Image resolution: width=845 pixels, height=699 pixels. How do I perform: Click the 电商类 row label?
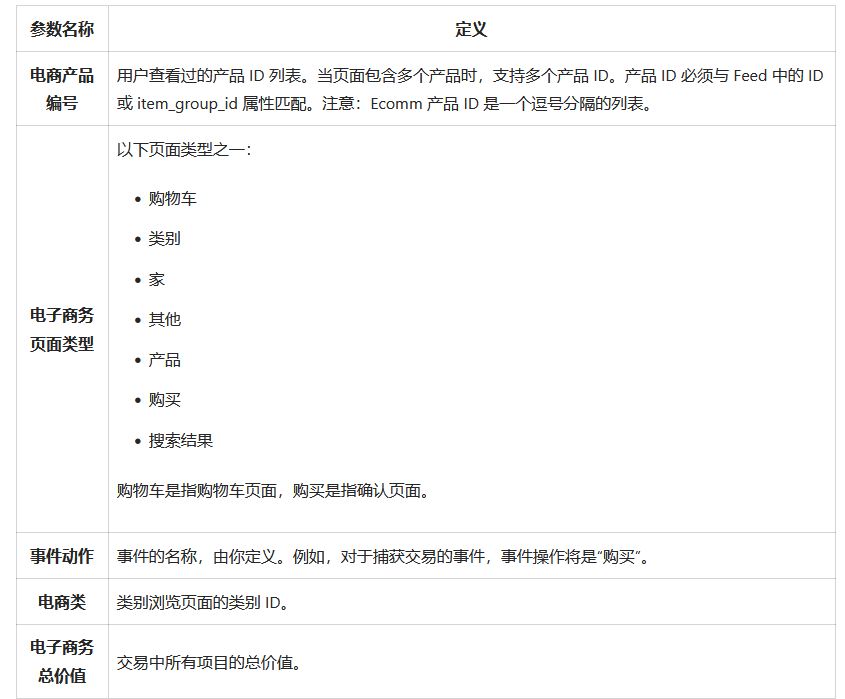click(62, 603)
